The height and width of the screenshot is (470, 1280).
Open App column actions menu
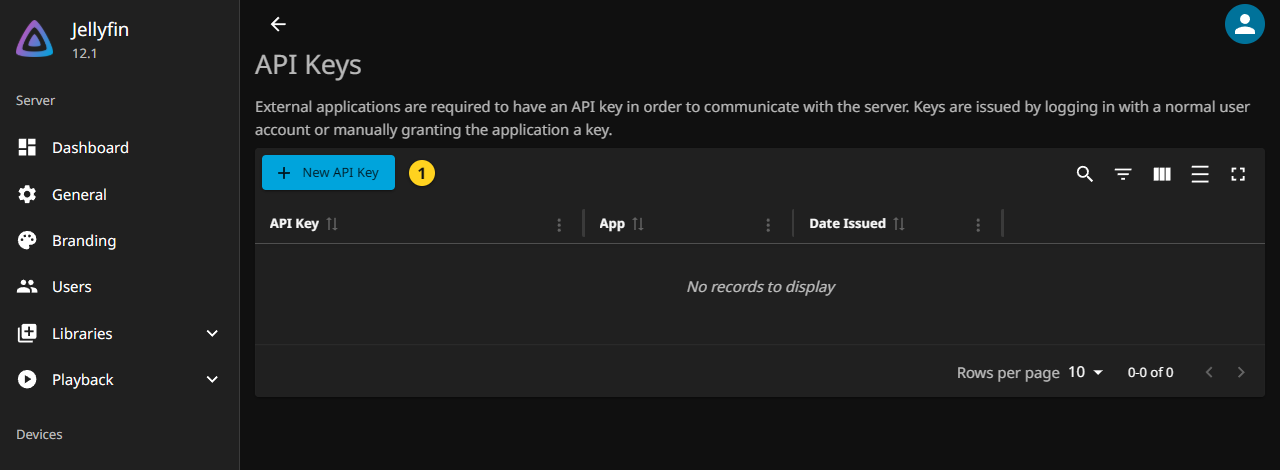pos(768,225)
